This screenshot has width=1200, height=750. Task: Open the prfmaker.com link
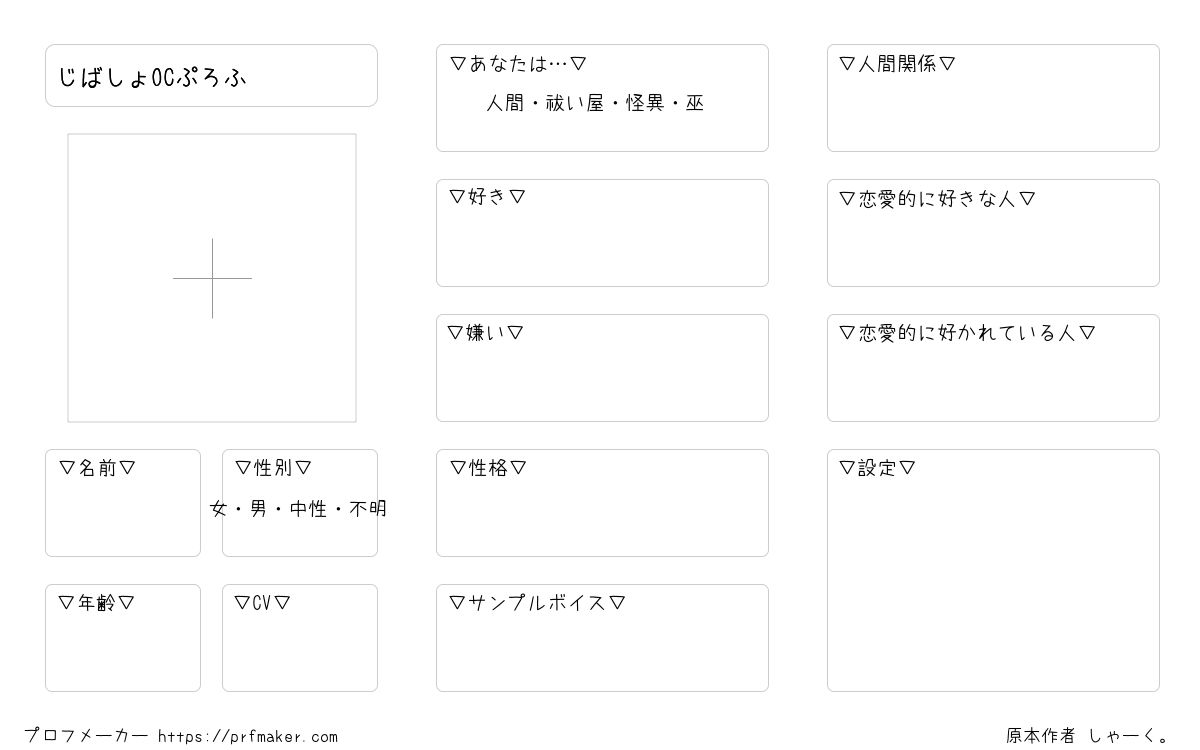coord(248,737)
